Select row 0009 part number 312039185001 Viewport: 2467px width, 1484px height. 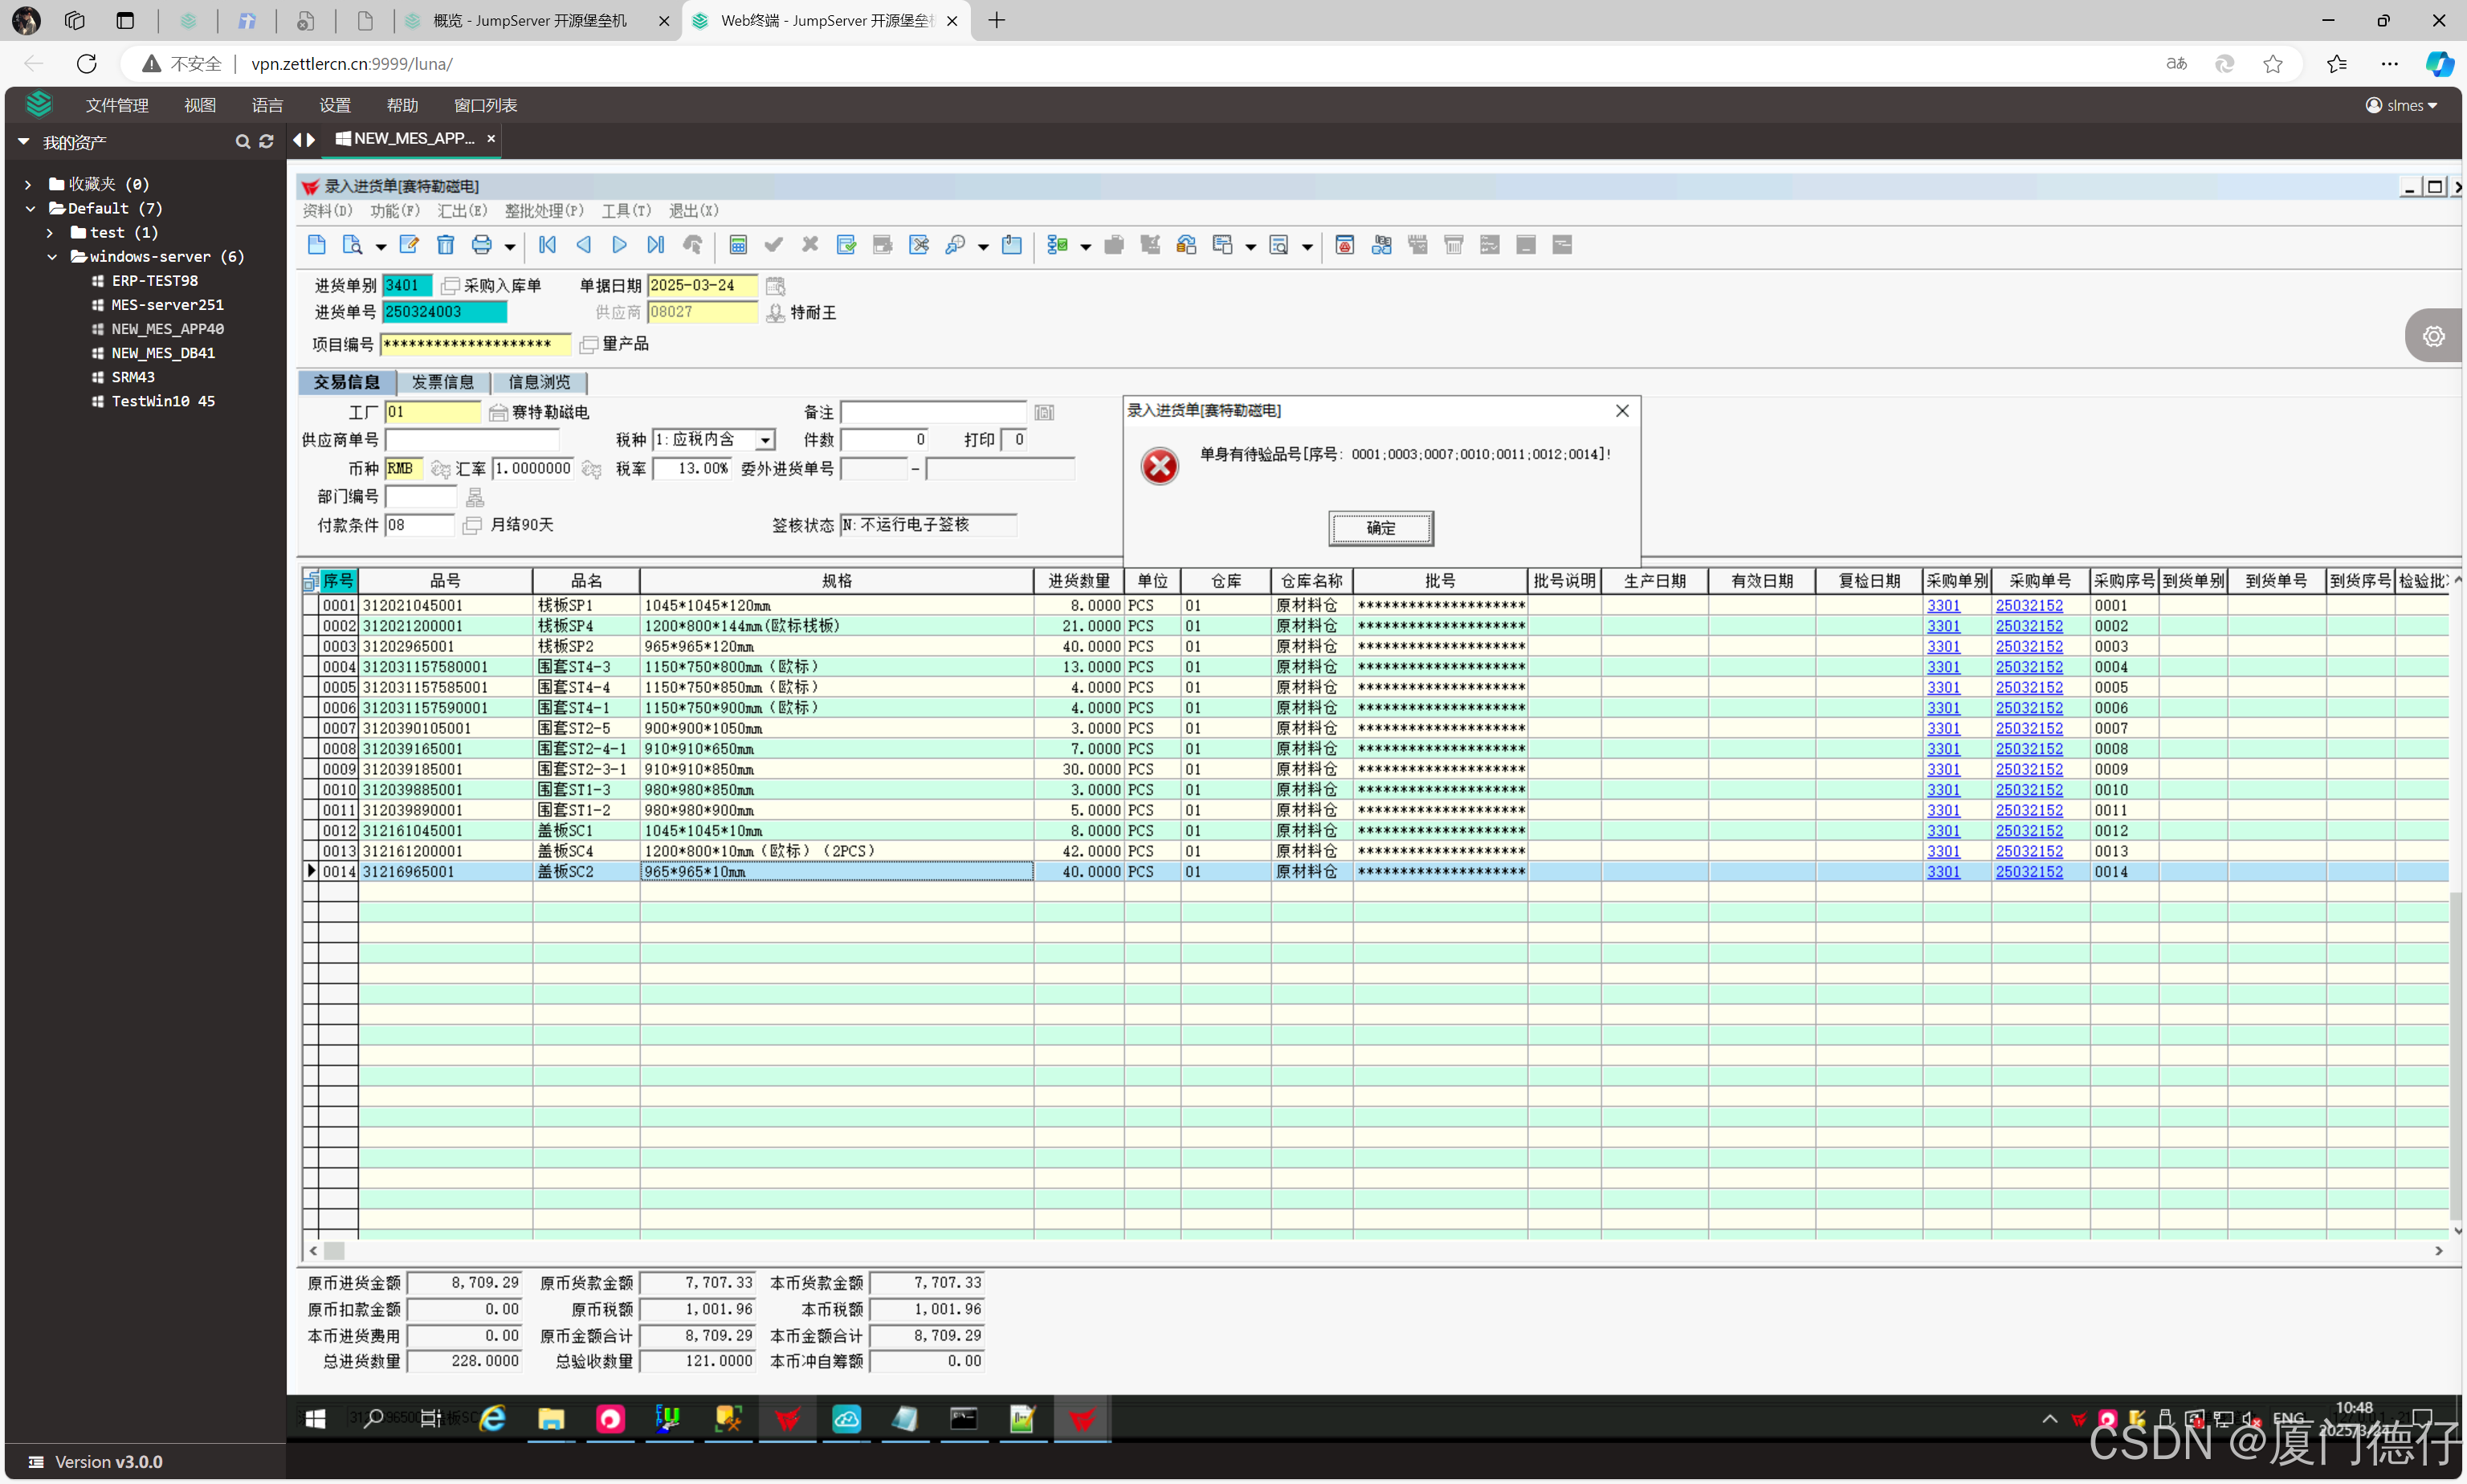point(445,769)
